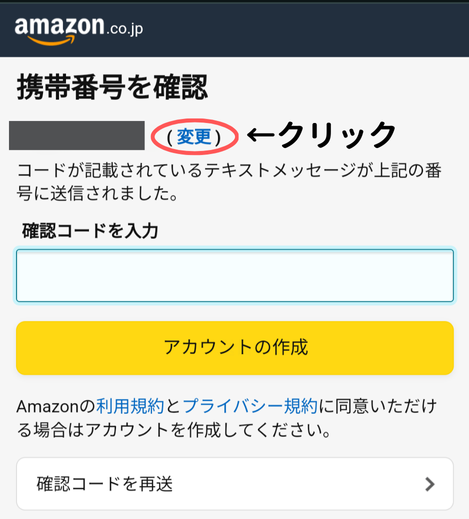Click the red oval around 変更
This screenshot has width=469, height=519.
pos(195,137)
